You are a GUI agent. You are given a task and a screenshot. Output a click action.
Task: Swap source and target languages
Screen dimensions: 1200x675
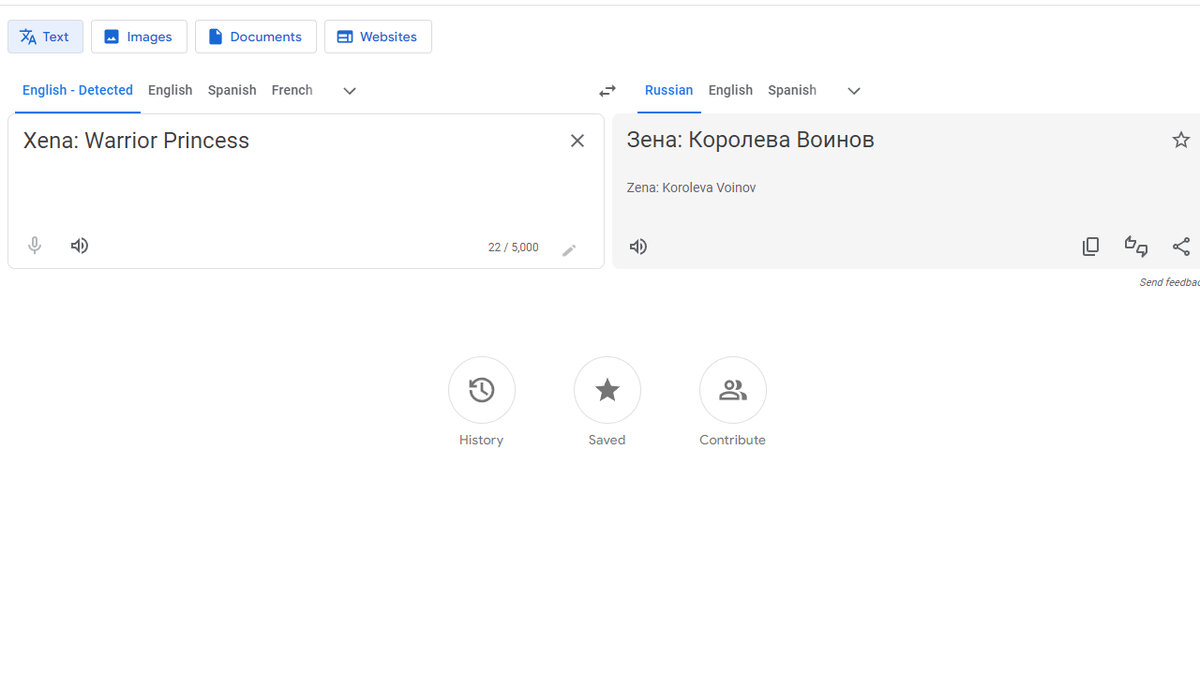point(607,91)
